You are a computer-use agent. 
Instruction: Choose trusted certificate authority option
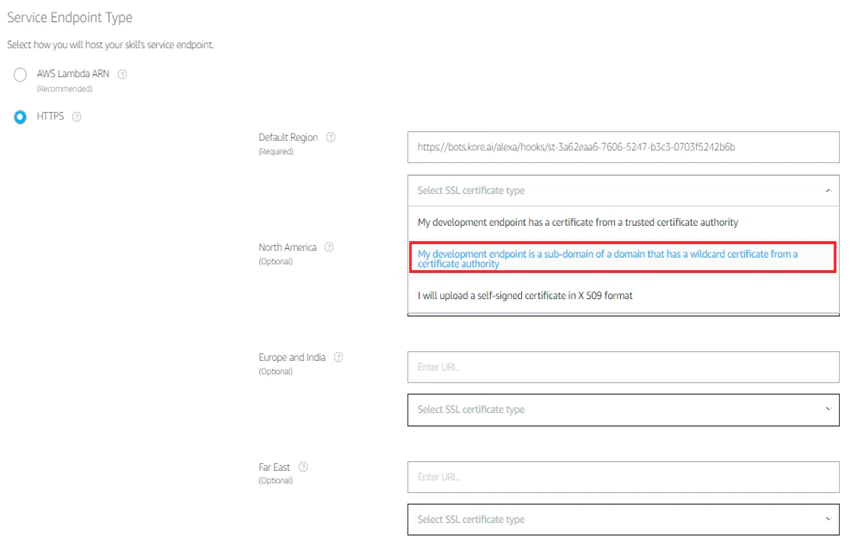click(623, 222)
